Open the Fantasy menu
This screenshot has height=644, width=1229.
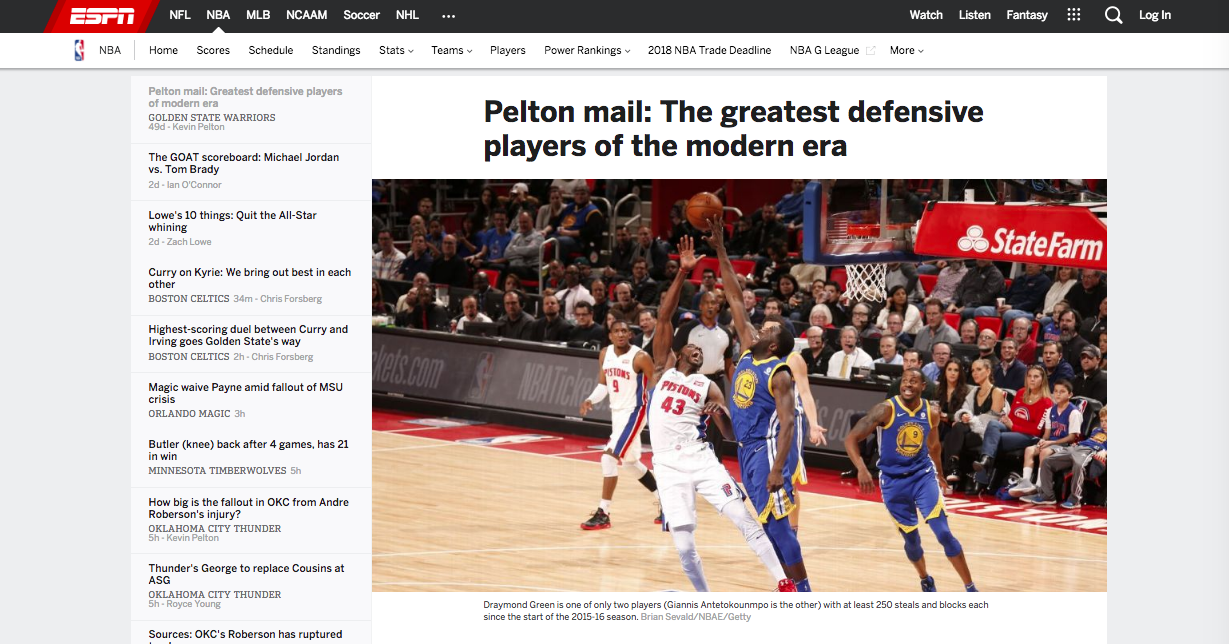(x=1027, y=15)
